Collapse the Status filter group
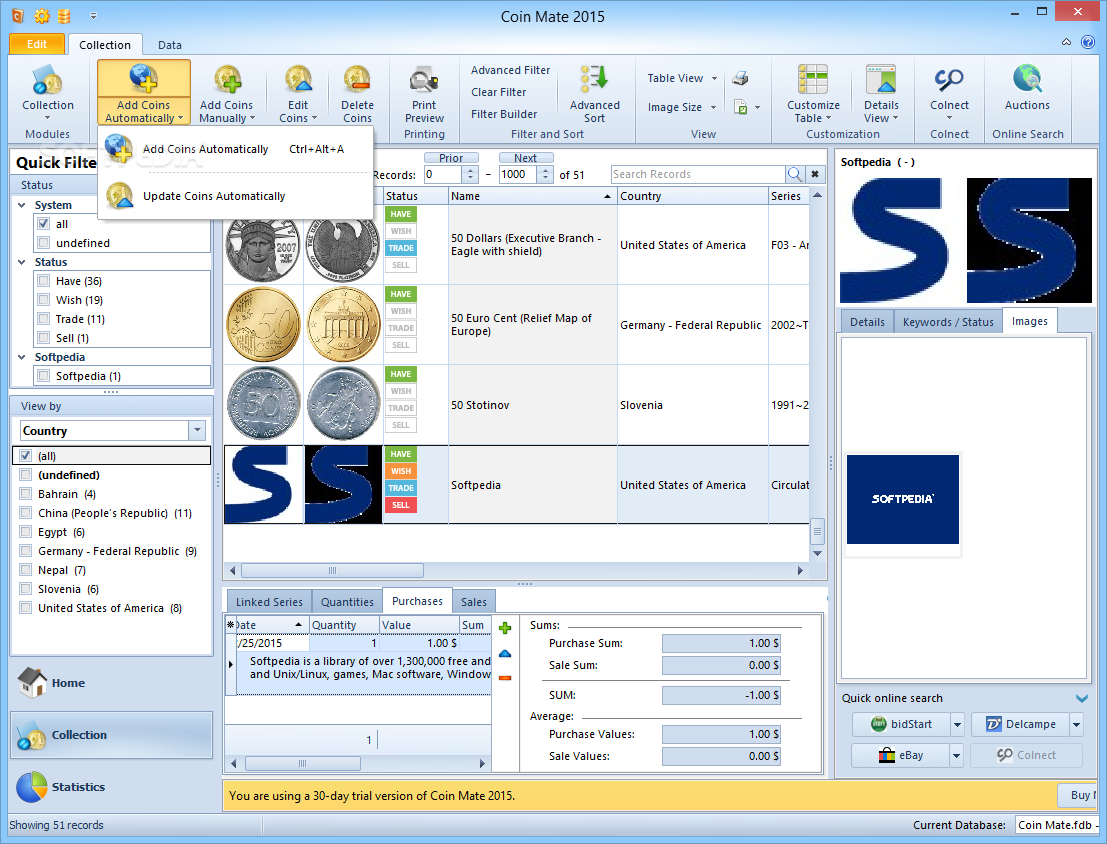Viewport: 1107px width, 844px height. [x=21, y=262]
